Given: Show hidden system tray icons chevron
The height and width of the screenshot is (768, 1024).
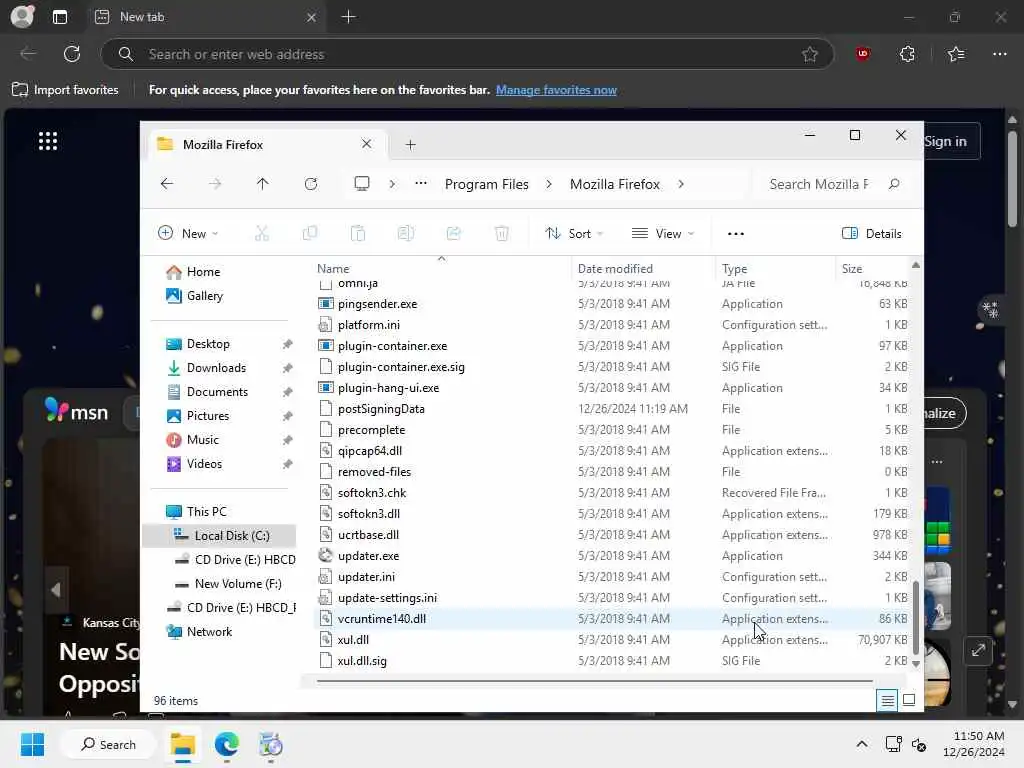Looking at the screenshot, I should tap(862, 744).
